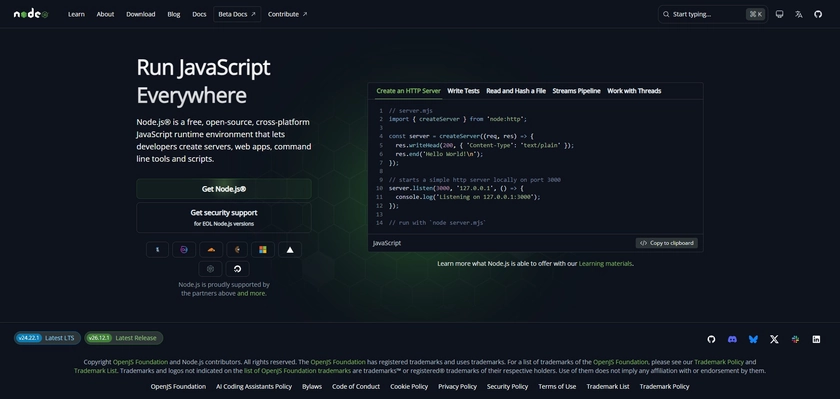Click the Get Node.js® button
The width and height of the screenshot is (840, 399).
[224, 189]
